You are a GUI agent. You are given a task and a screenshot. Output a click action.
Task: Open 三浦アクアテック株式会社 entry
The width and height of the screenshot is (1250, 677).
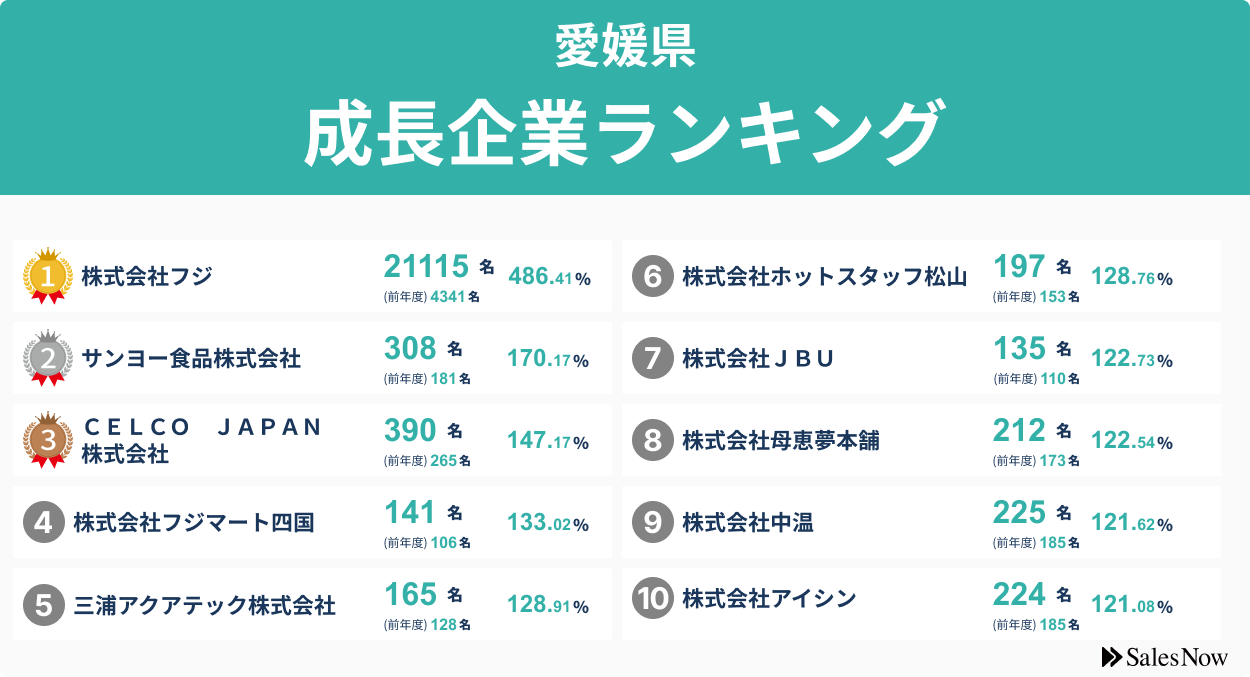pos(204,604)
